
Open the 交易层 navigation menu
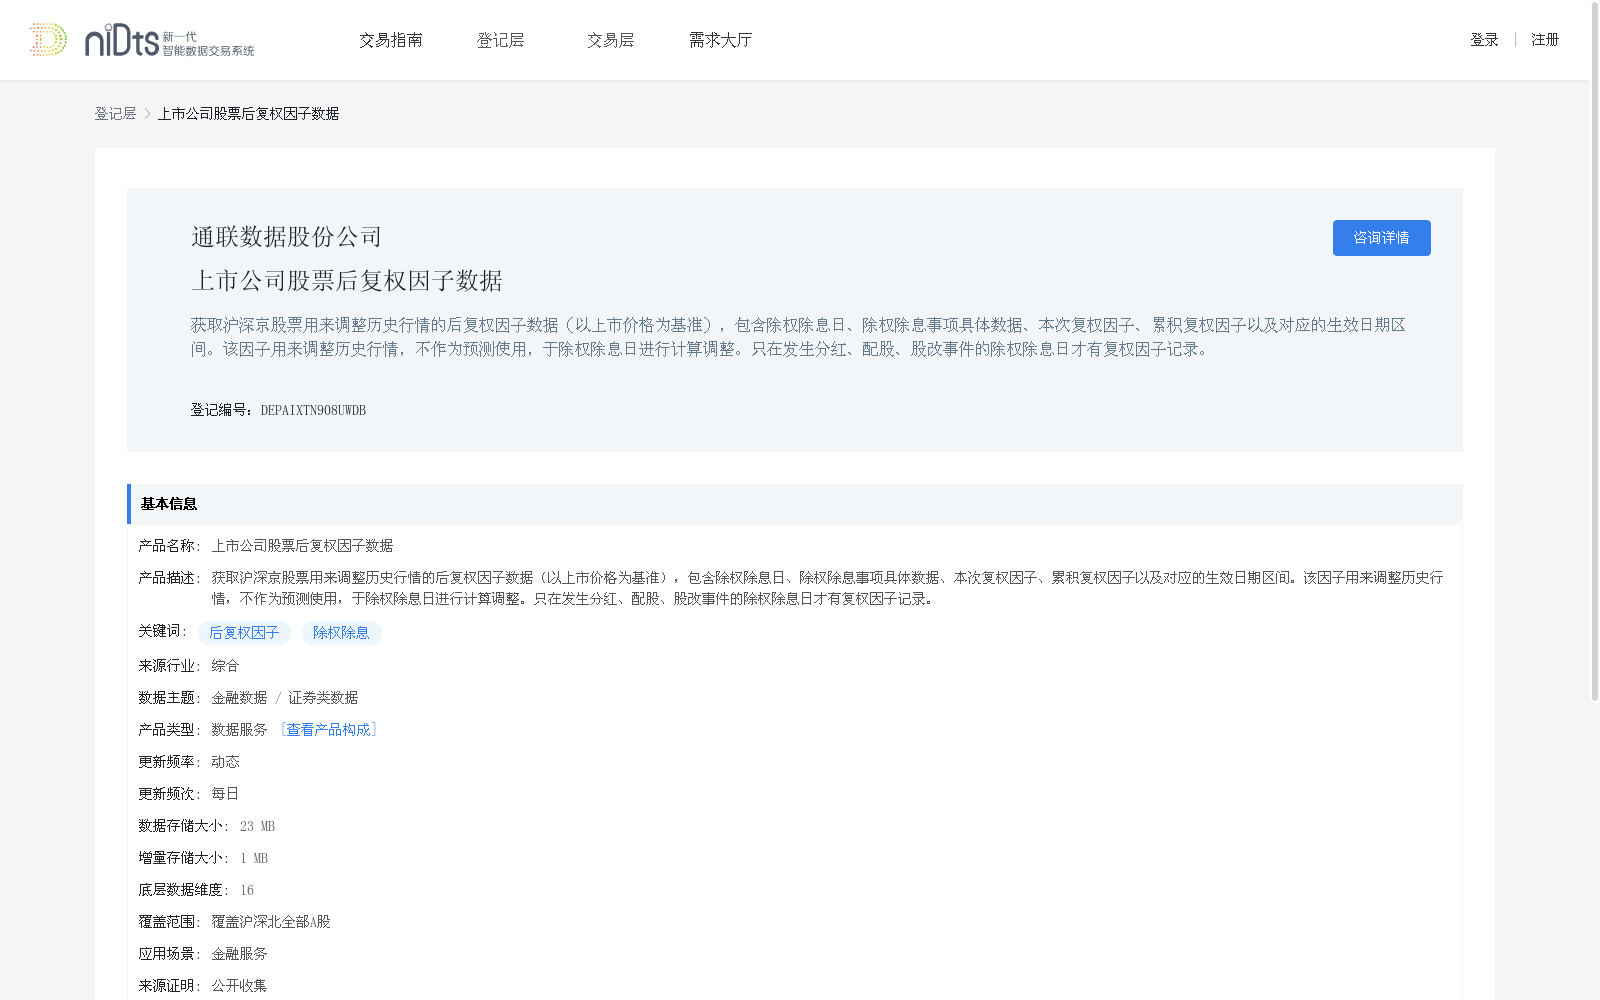pyautogui.click(x=610, y=39)
